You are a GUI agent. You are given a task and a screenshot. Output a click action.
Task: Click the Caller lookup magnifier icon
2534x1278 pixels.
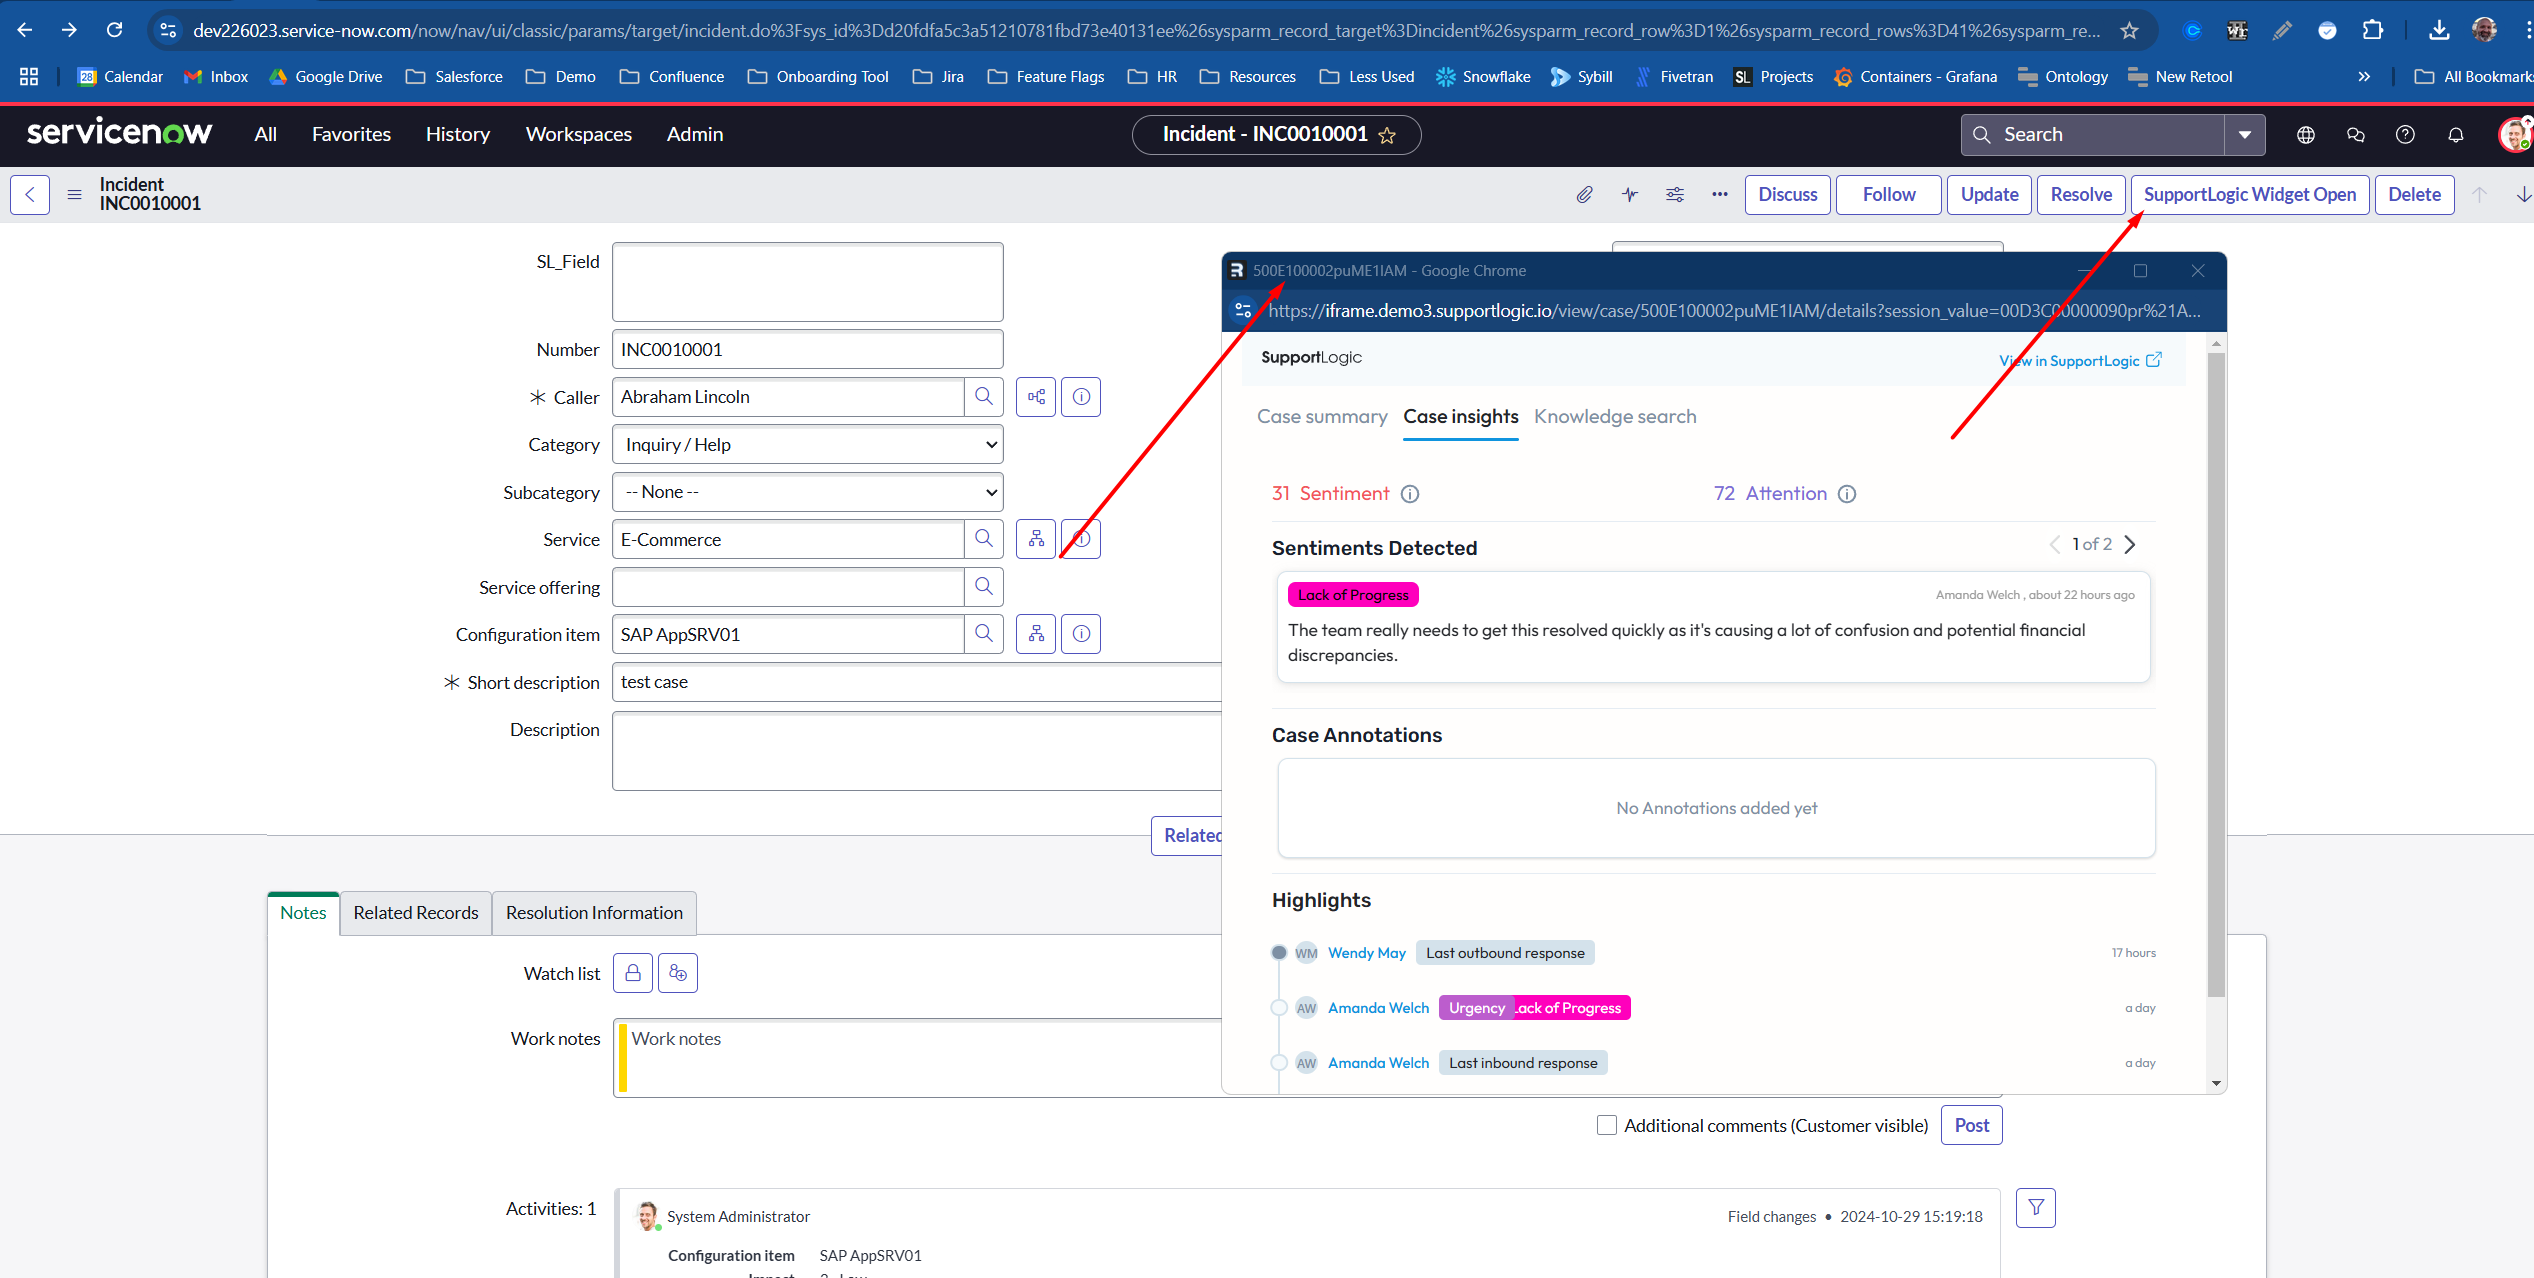click(x=984, y=397)
